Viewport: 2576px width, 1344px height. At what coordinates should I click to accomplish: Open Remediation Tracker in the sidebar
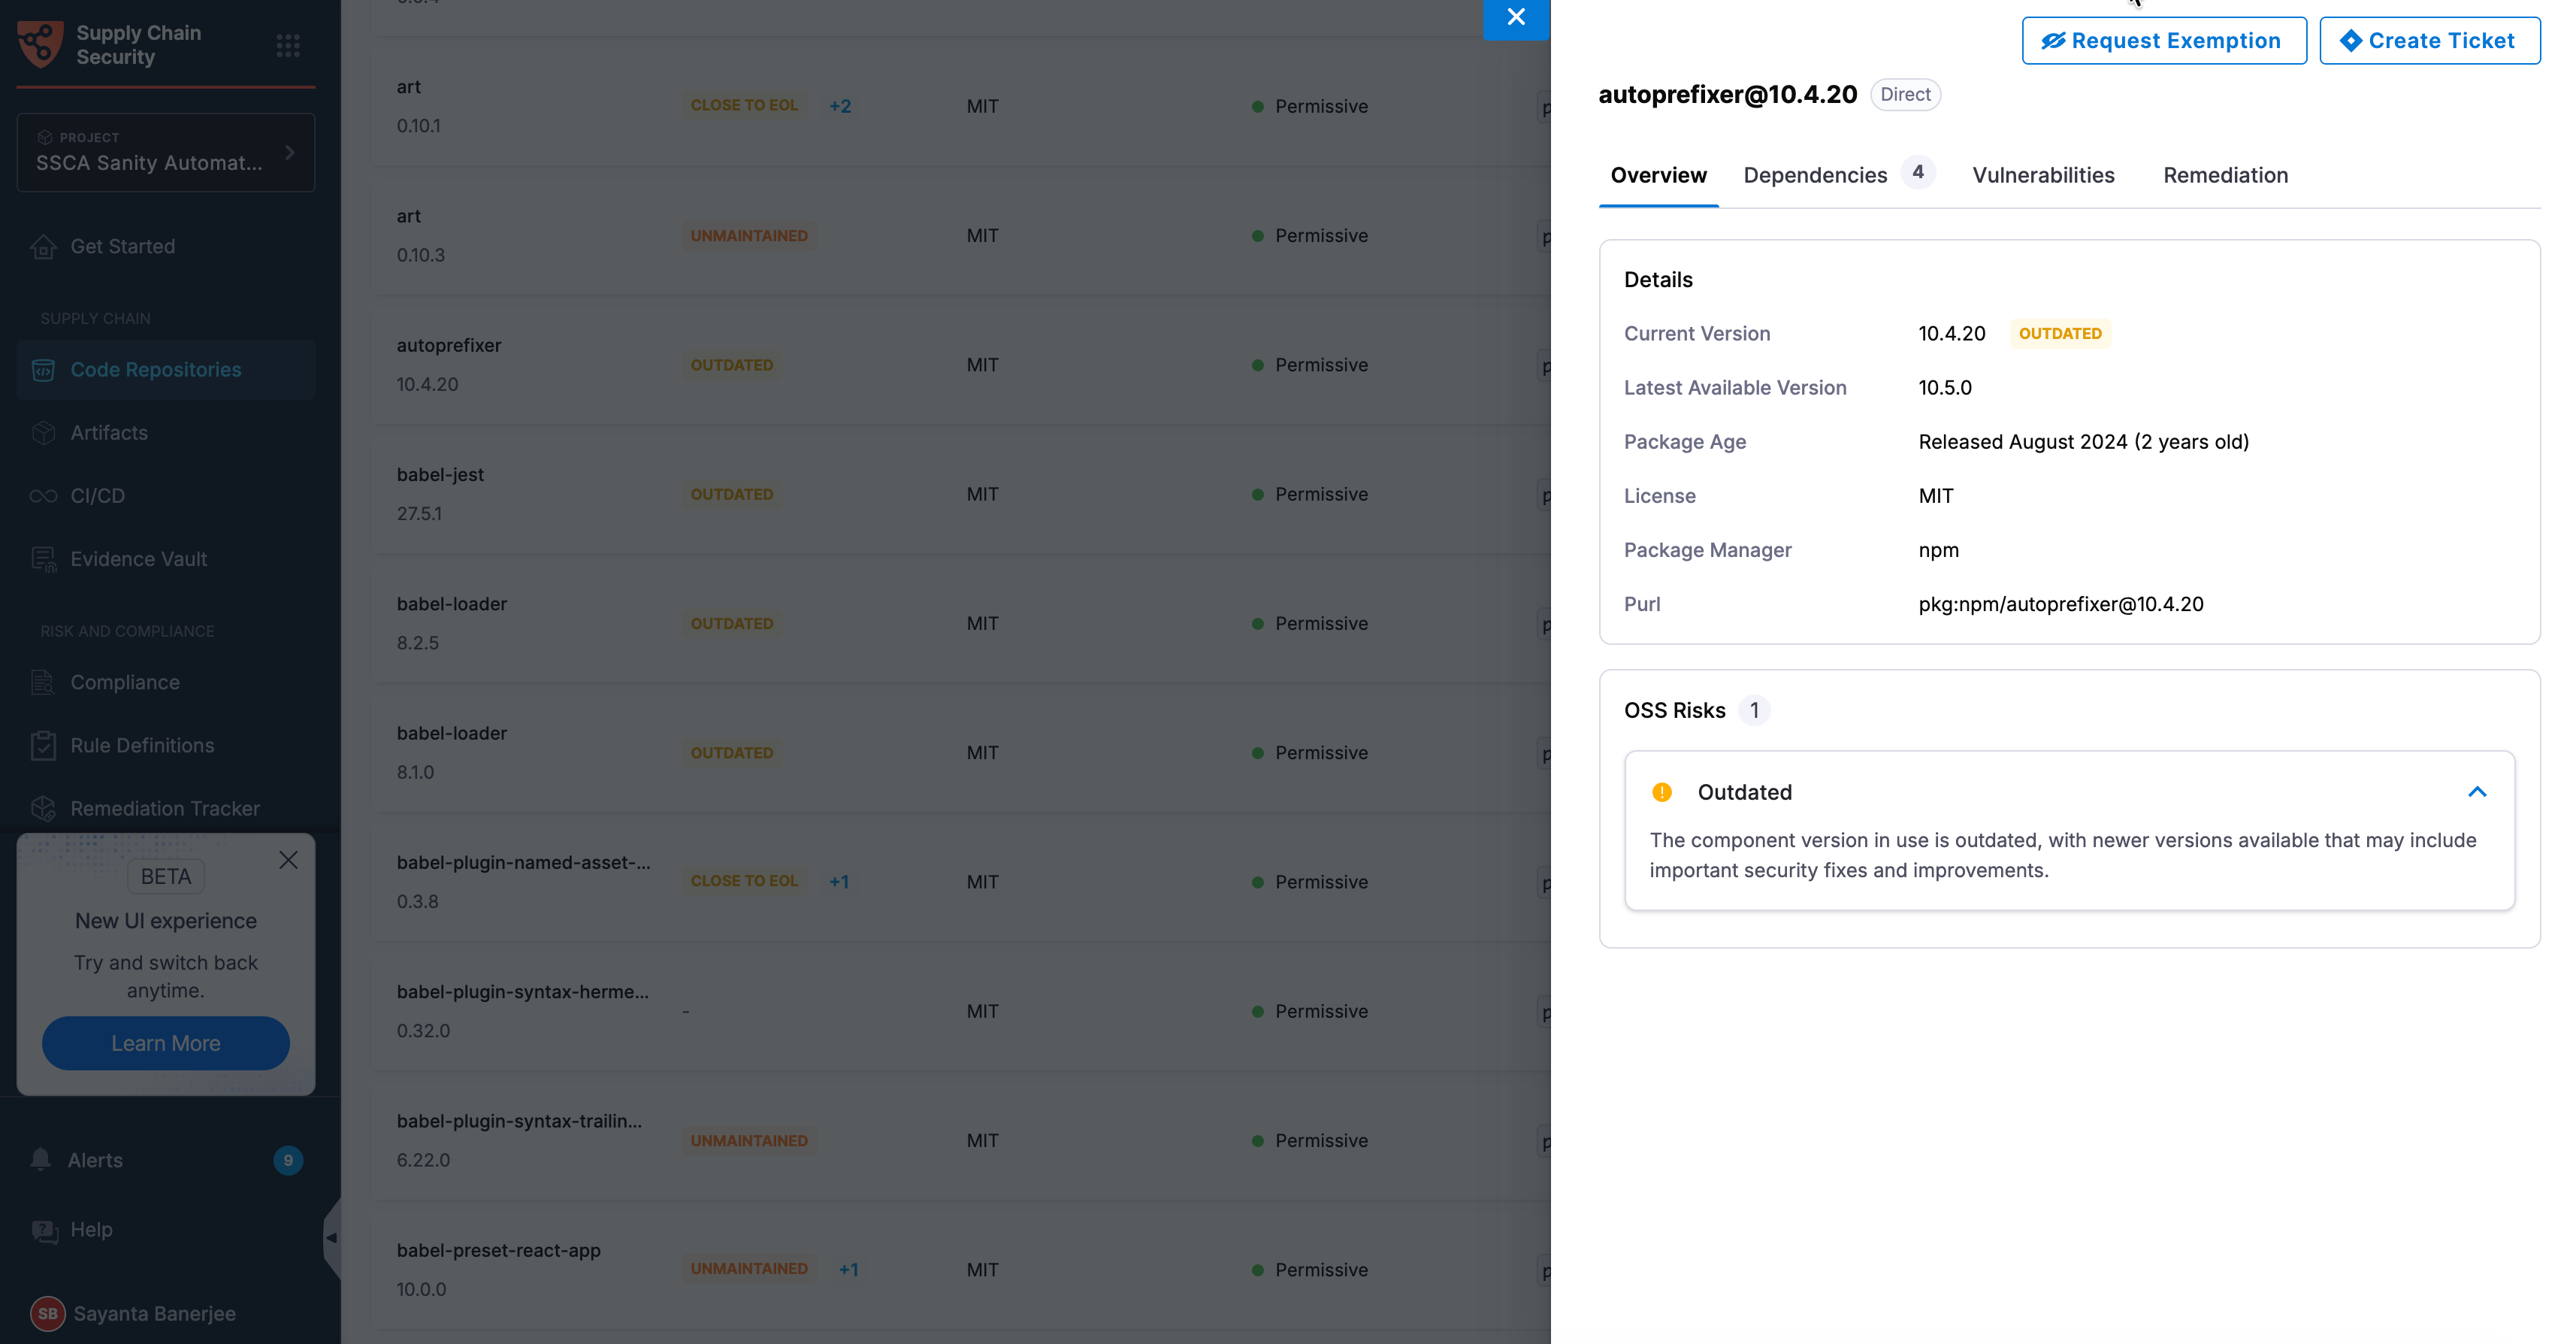click(165, 808)
